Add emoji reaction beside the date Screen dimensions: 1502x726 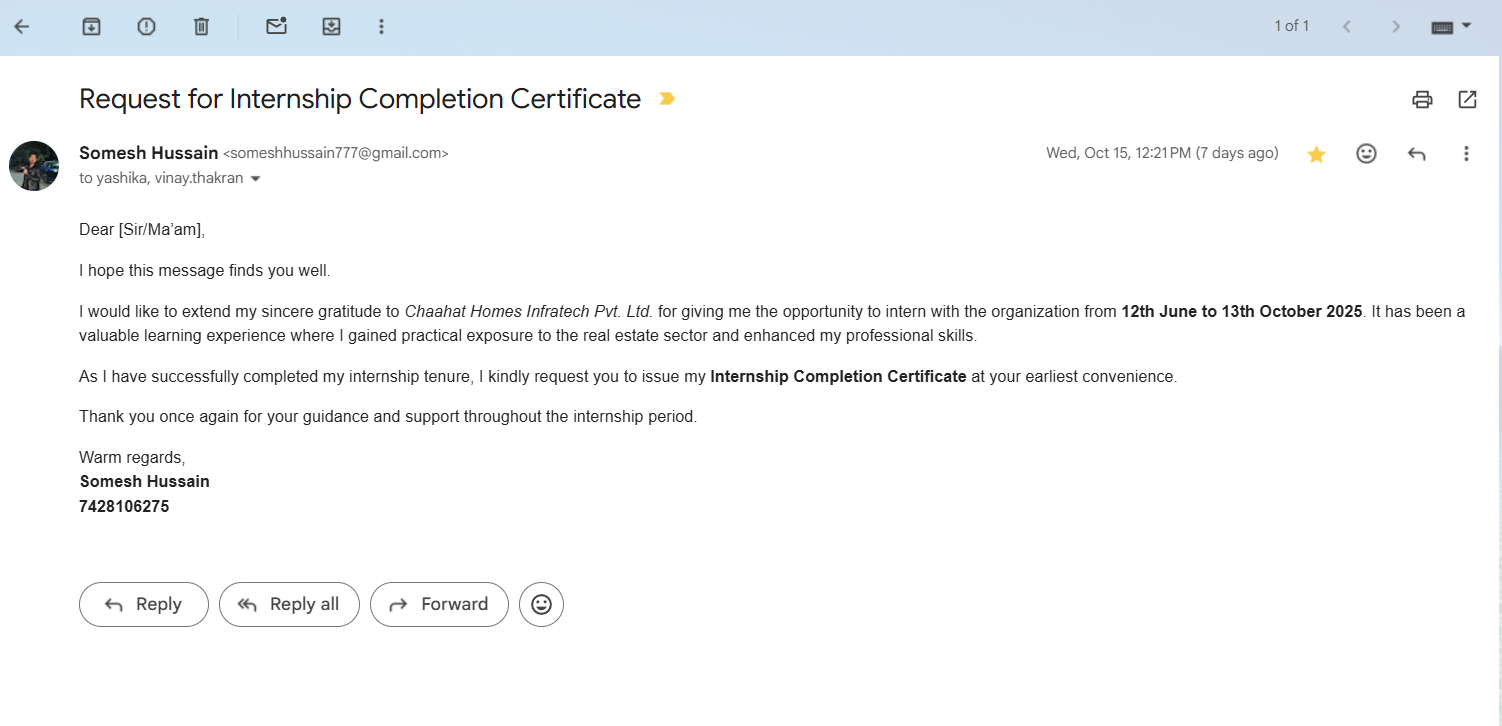coord(1366,154)
